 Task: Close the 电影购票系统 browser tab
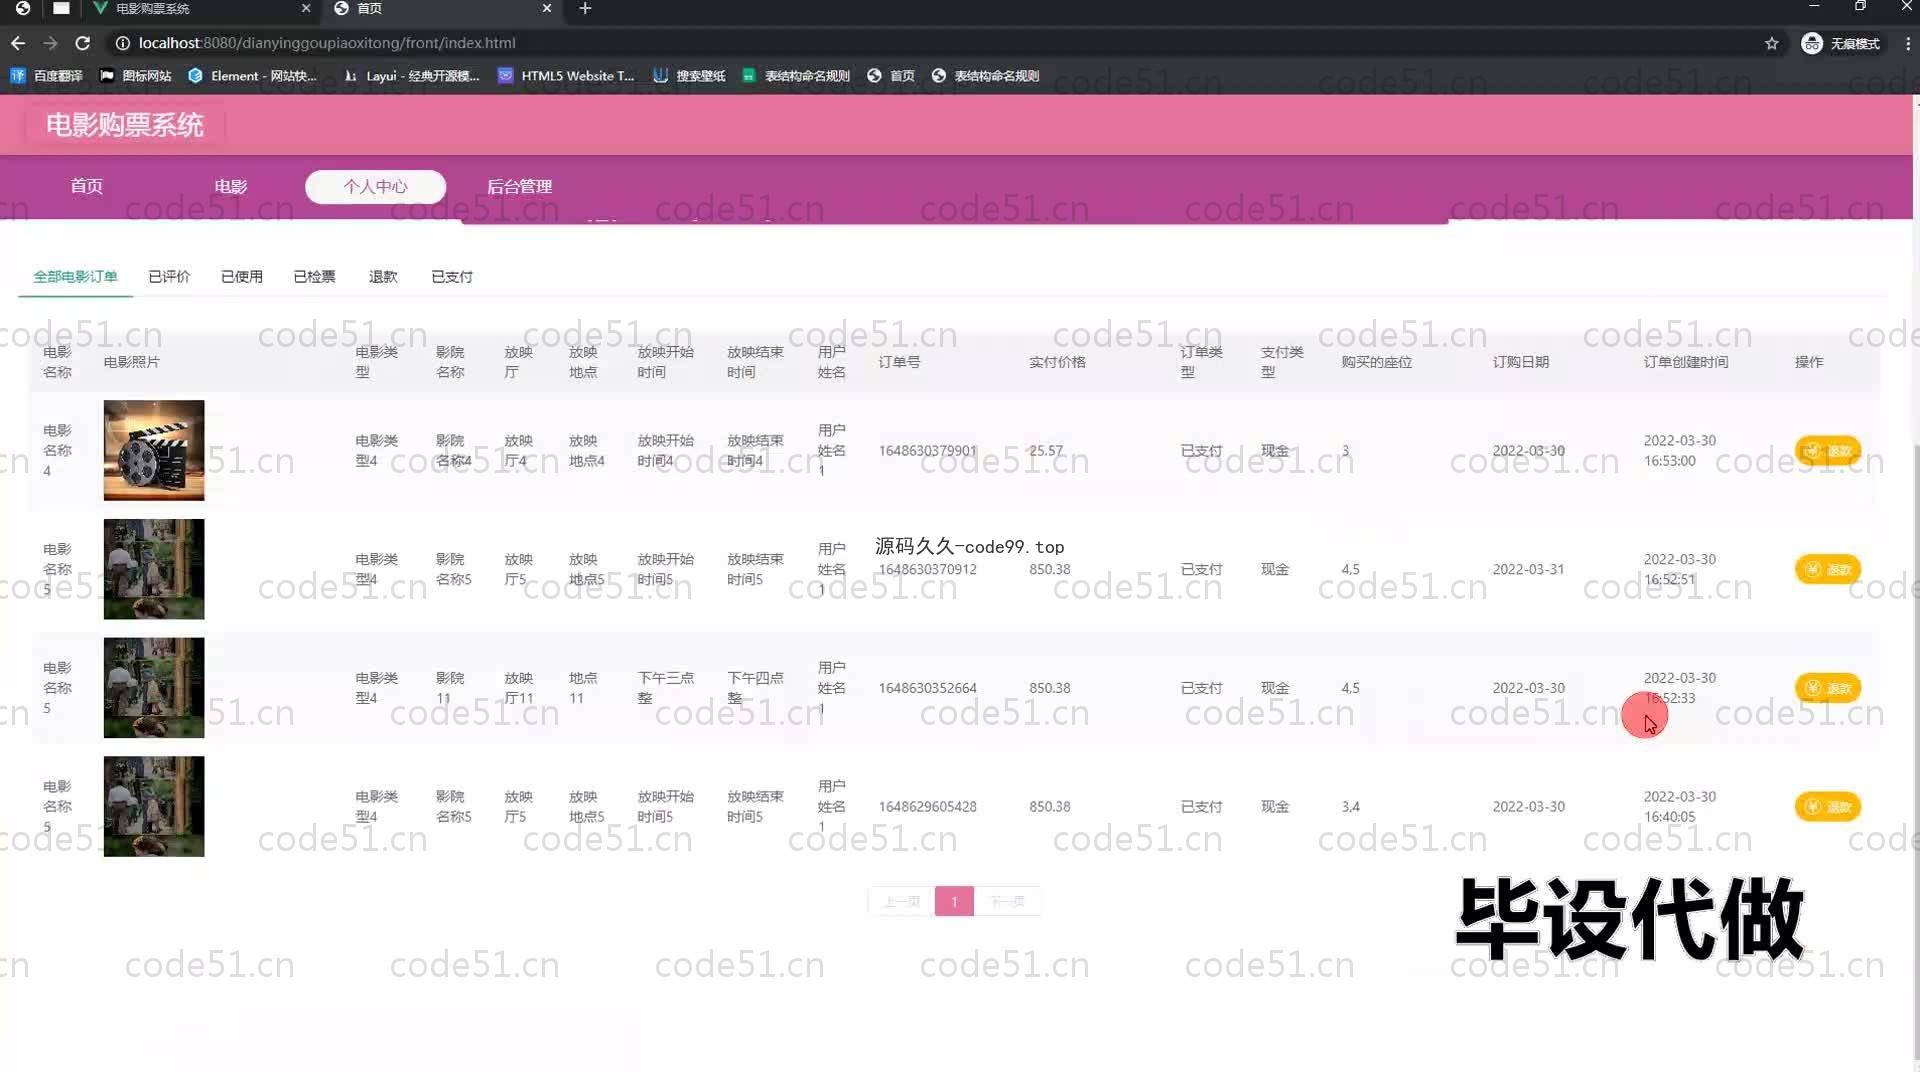pyautogui.click(x=306, y=8)
